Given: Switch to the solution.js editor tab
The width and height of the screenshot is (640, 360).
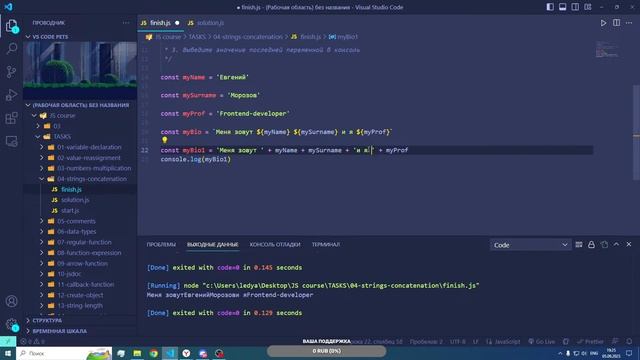Looking at the screenshot, I should (206, 23).
